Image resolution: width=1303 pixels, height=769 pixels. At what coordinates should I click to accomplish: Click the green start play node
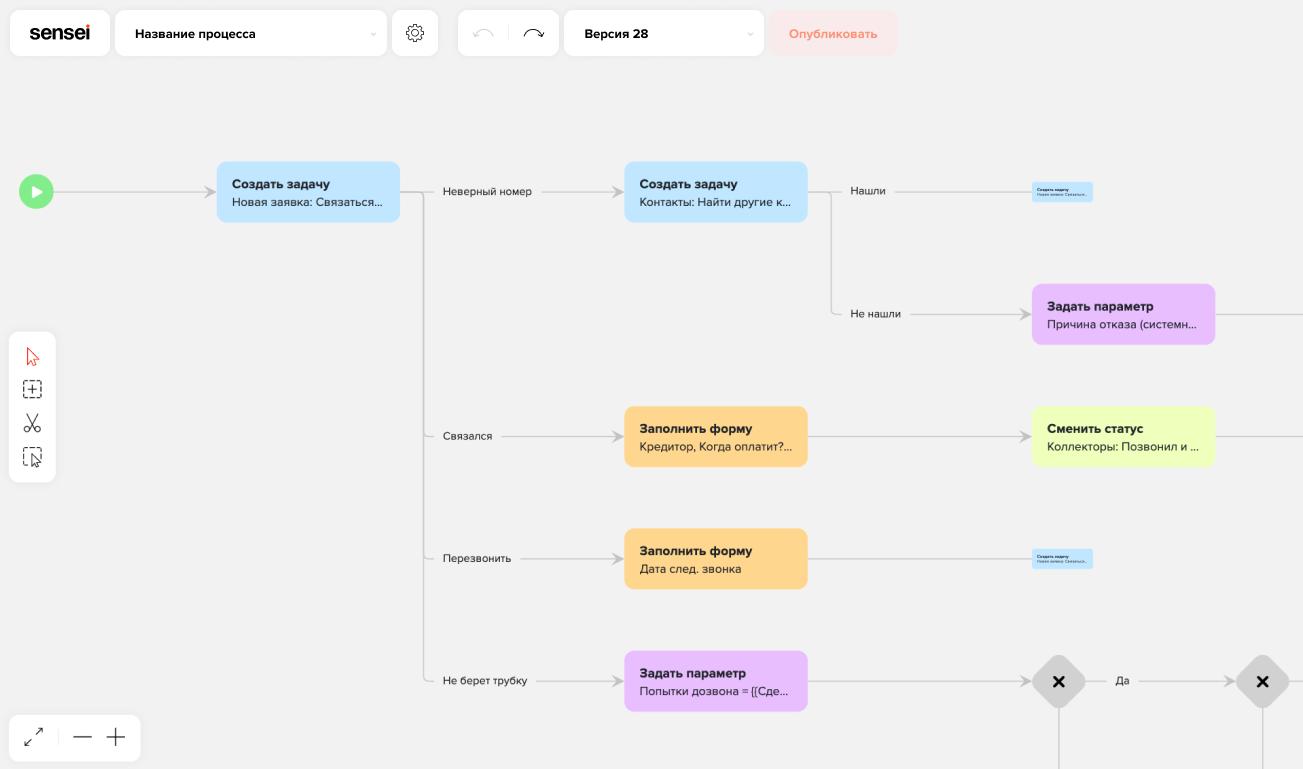pos(36,191)
